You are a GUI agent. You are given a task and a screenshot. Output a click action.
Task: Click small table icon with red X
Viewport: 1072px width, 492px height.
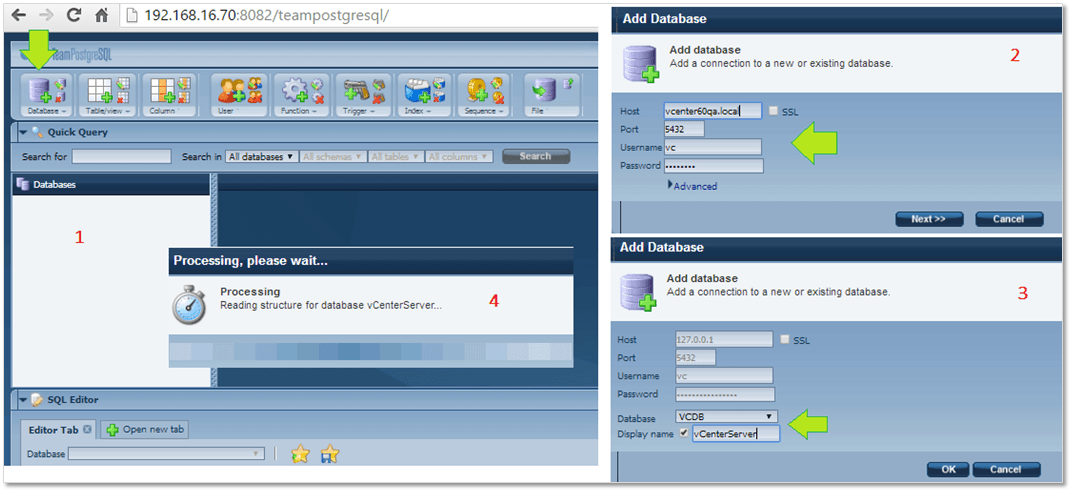tap(122, 97)
